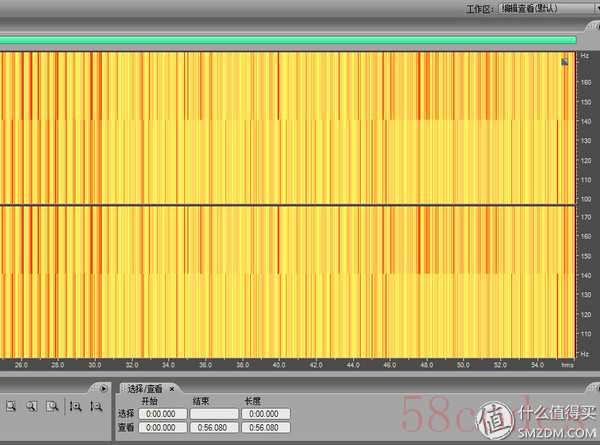The height and width of the screenshot is (445, 600).
Task: Click the 30.0 mark on the time ruler
Action: coord(95,365)
